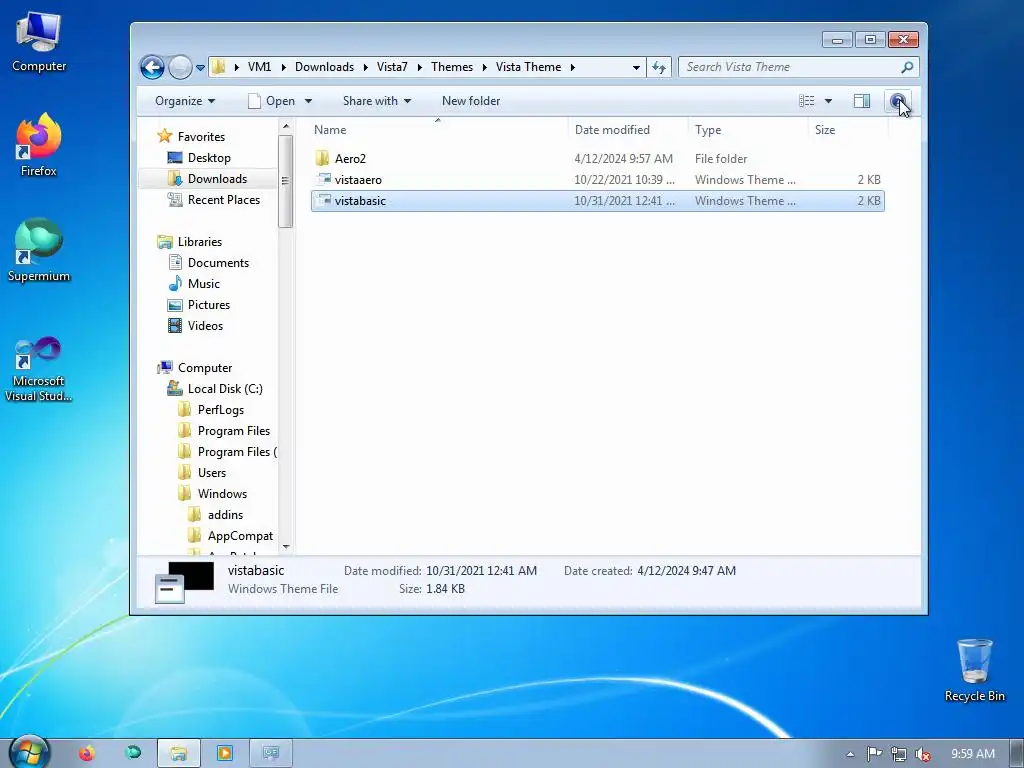Click the Recycle Bin desktop icon
Screen dimensions: 1024x768
974,670
